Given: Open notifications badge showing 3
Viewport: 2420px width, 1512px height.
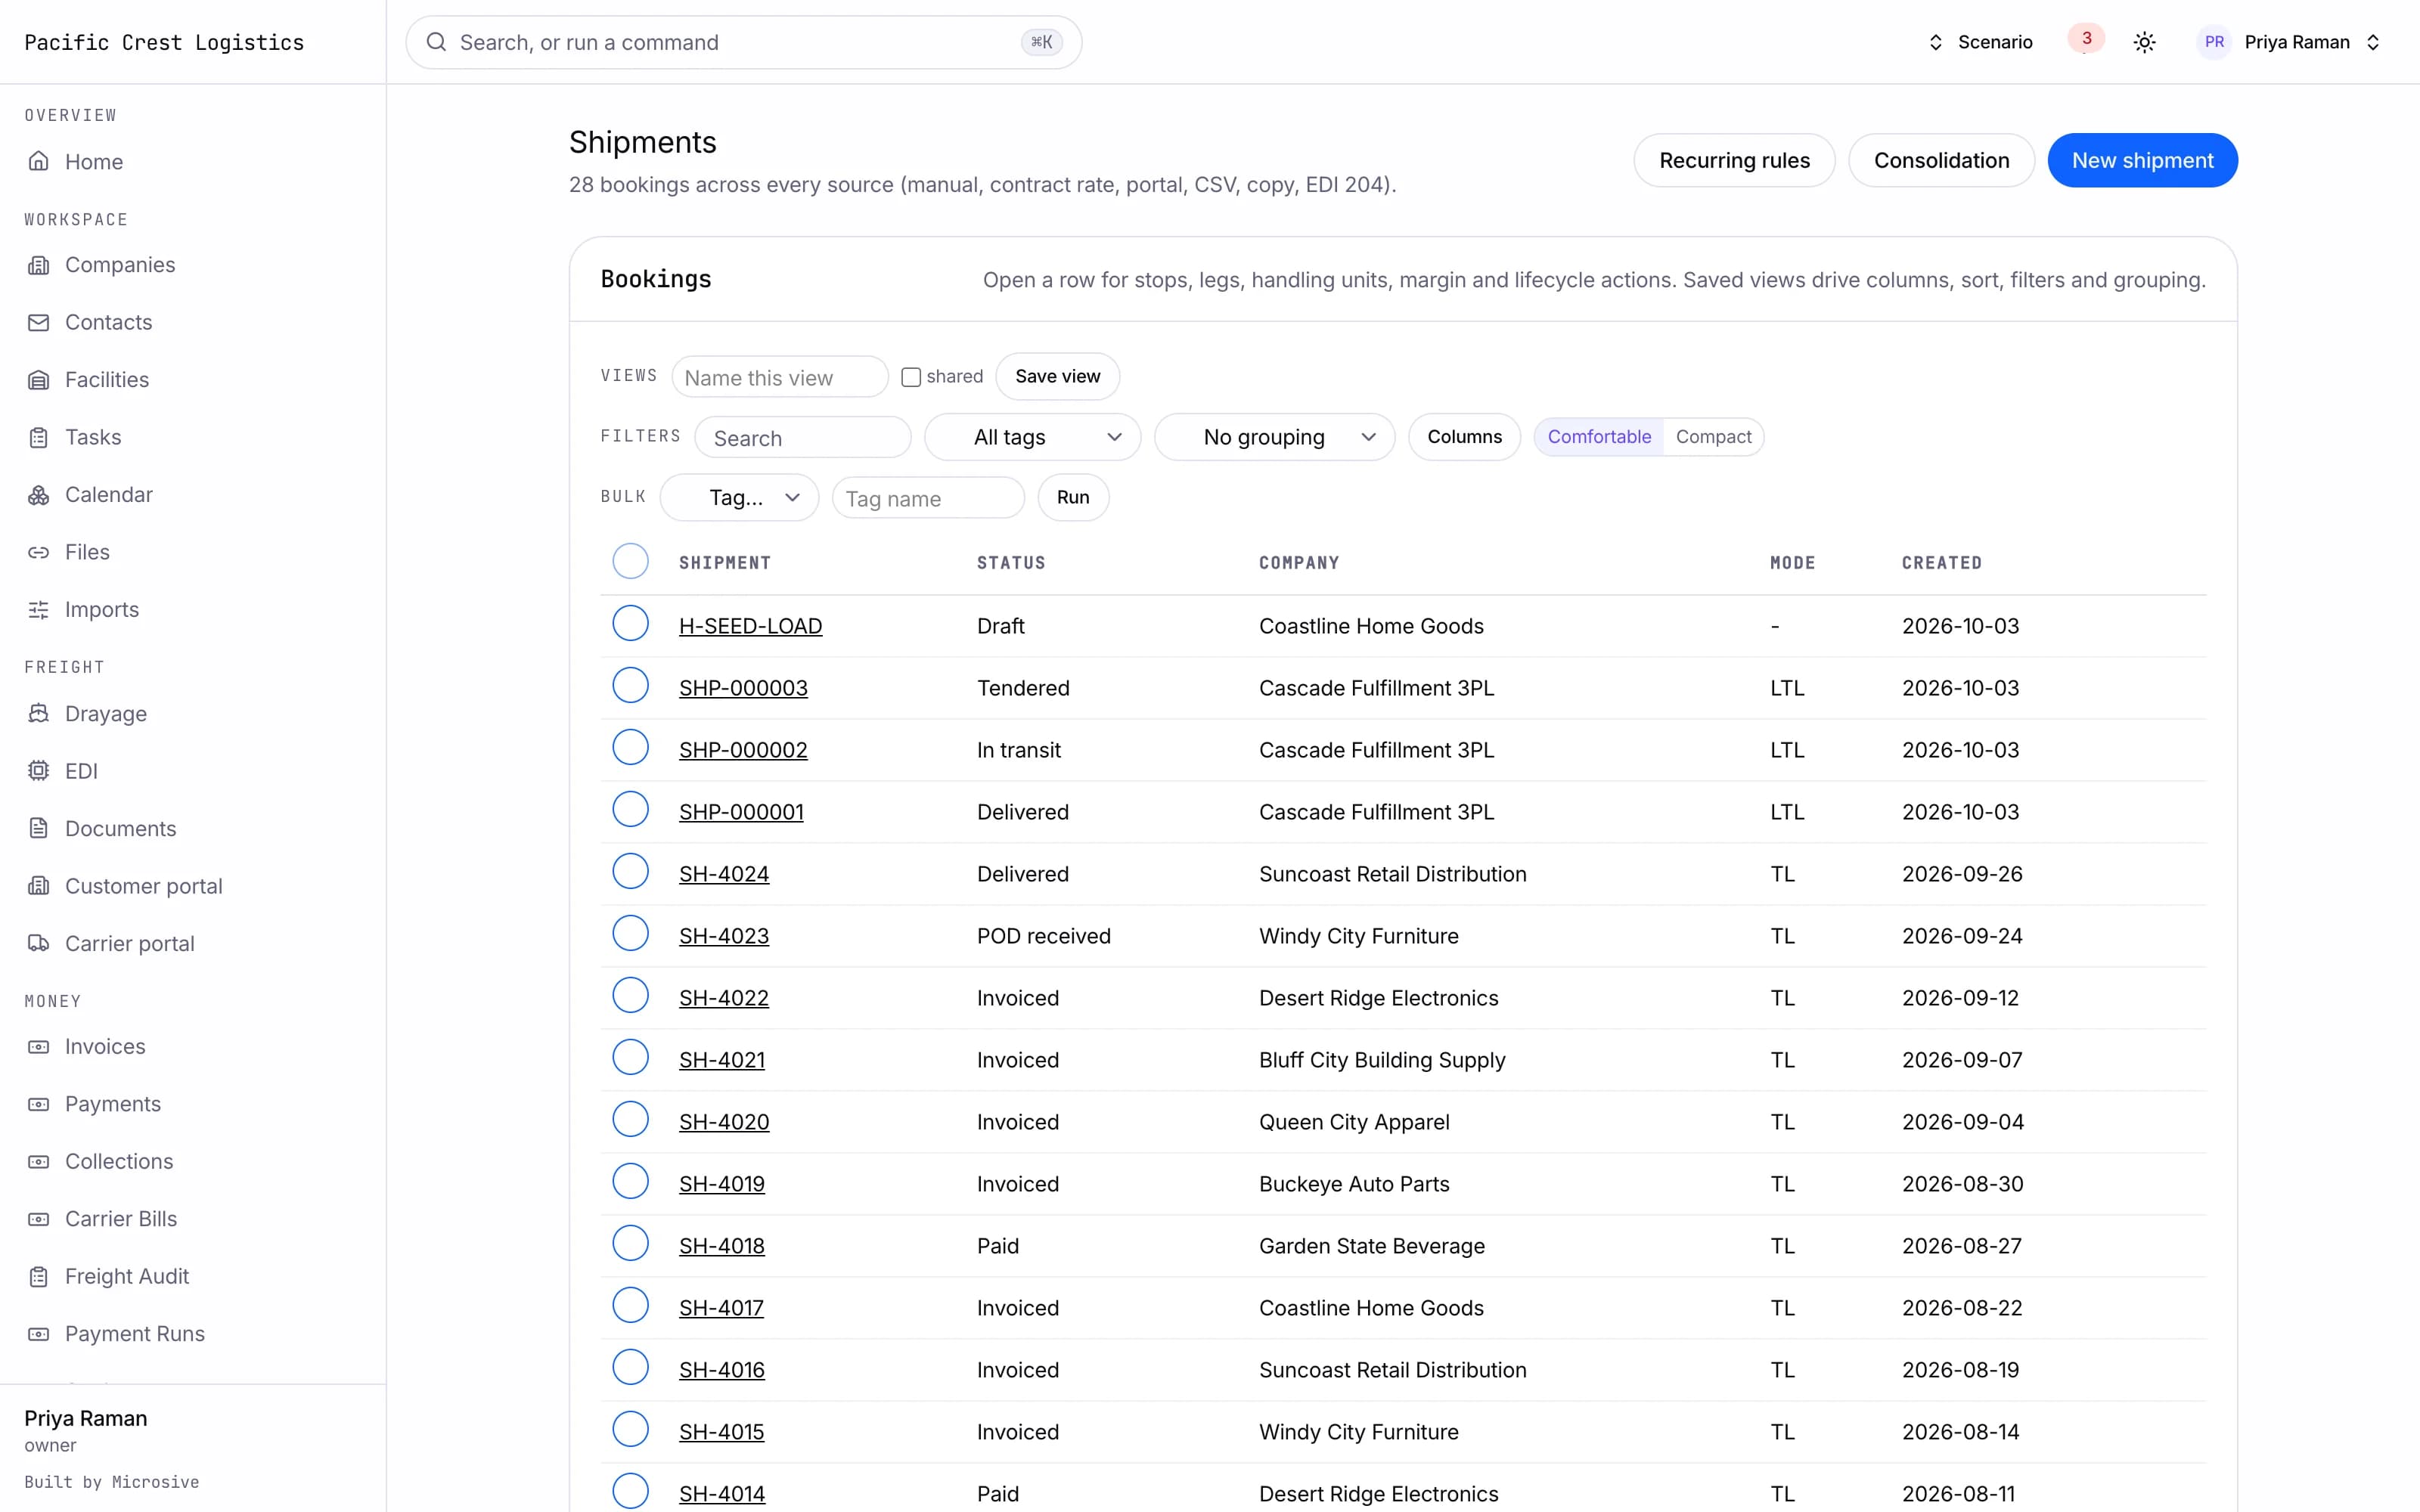Looking at the screenshot, I should click(x=2086, y=39).
